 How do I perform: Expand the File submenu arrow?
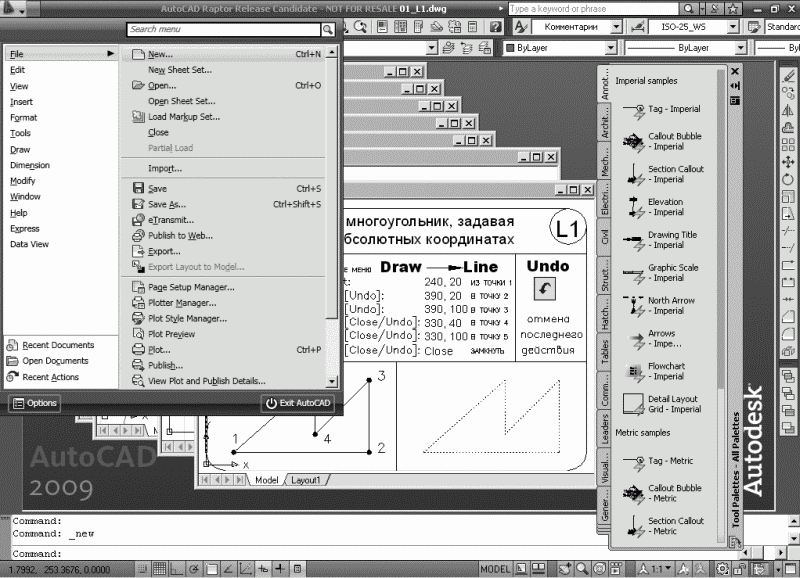coord(110,54)
